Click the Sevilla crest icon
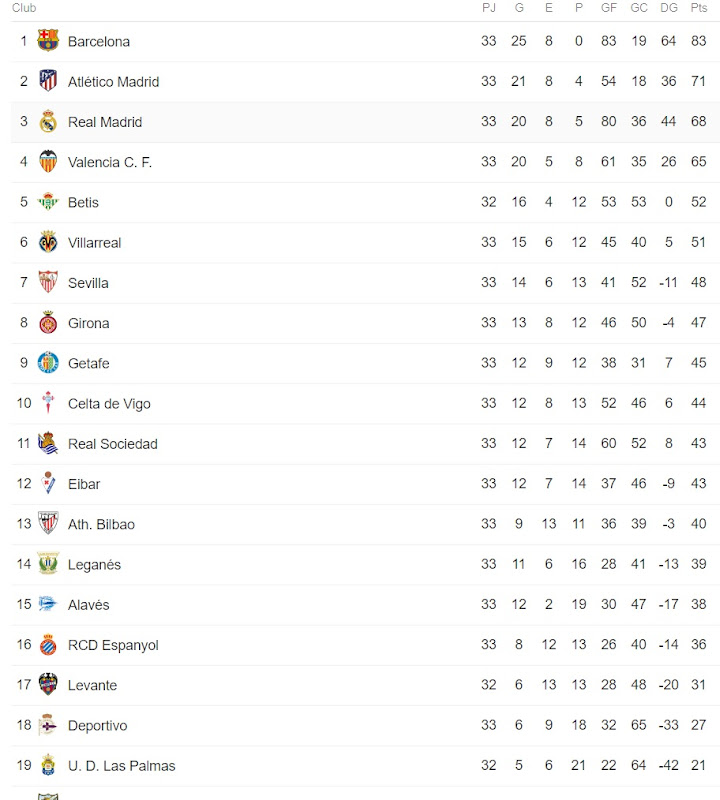 click(48, 283)
